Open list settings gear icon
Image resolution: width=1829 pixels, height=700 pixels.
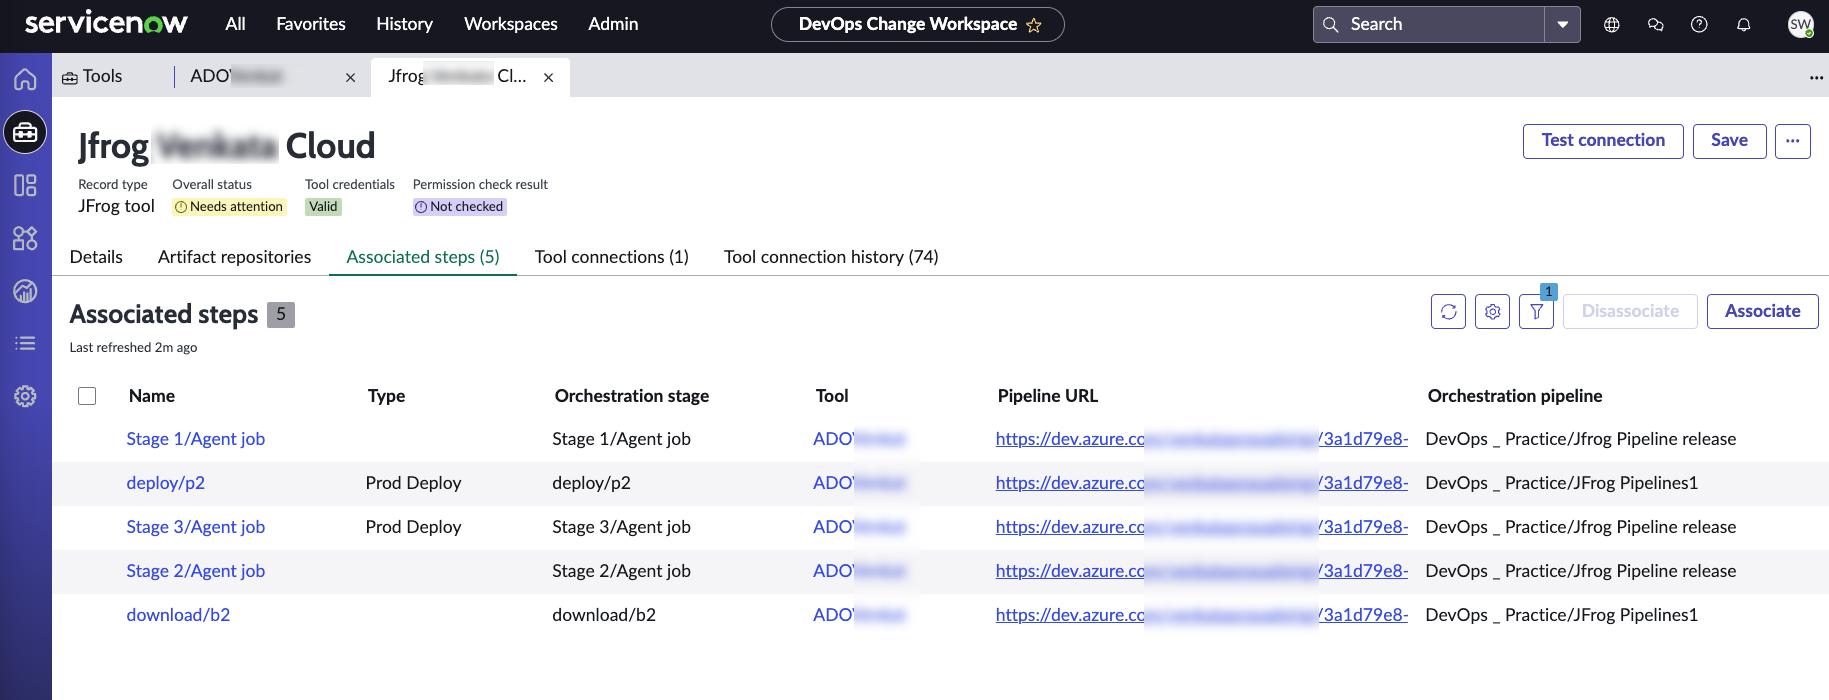(1492, 311)
